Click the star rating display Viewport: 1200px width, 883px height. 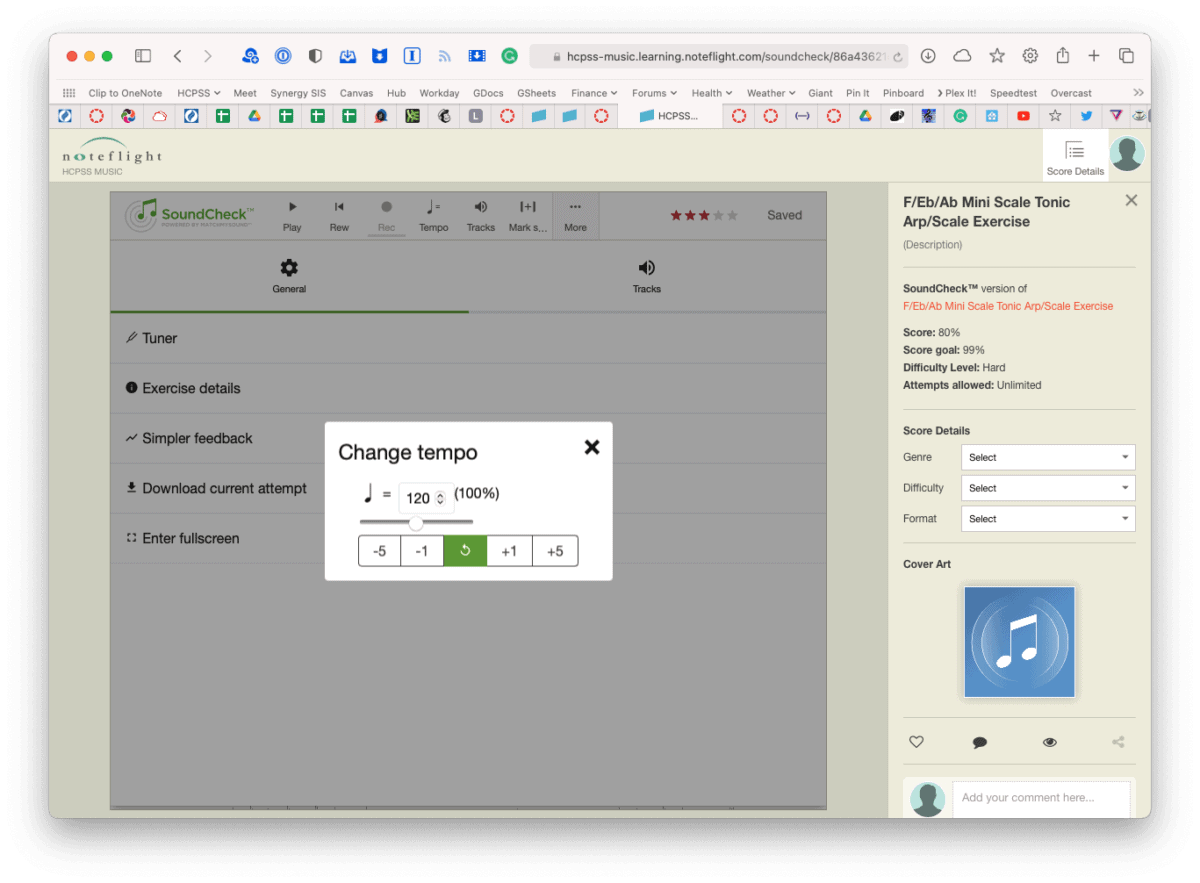pos(704,215)
